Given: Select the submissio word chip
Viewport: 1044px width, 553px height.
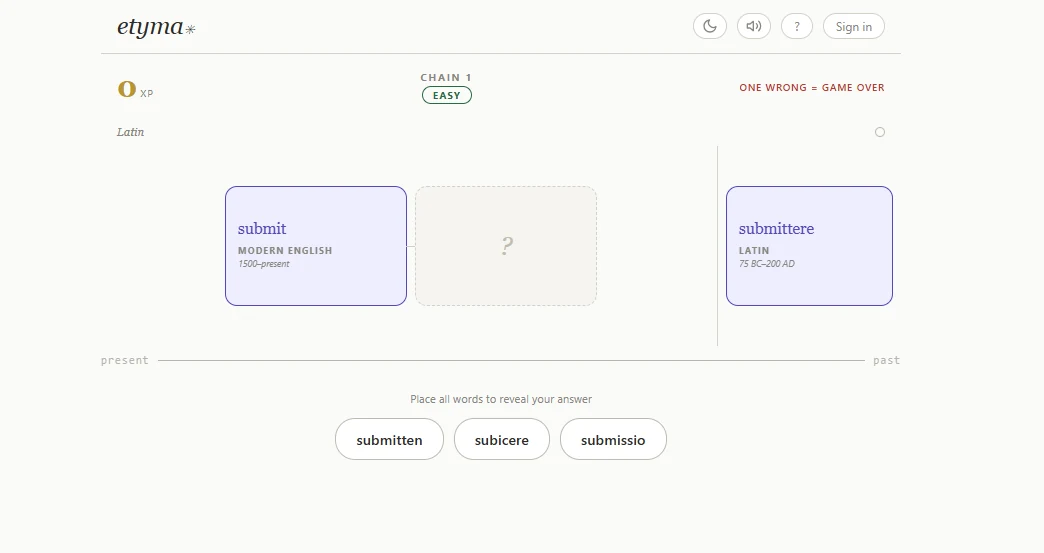Looking at the screenshot, I should (613, 439).
